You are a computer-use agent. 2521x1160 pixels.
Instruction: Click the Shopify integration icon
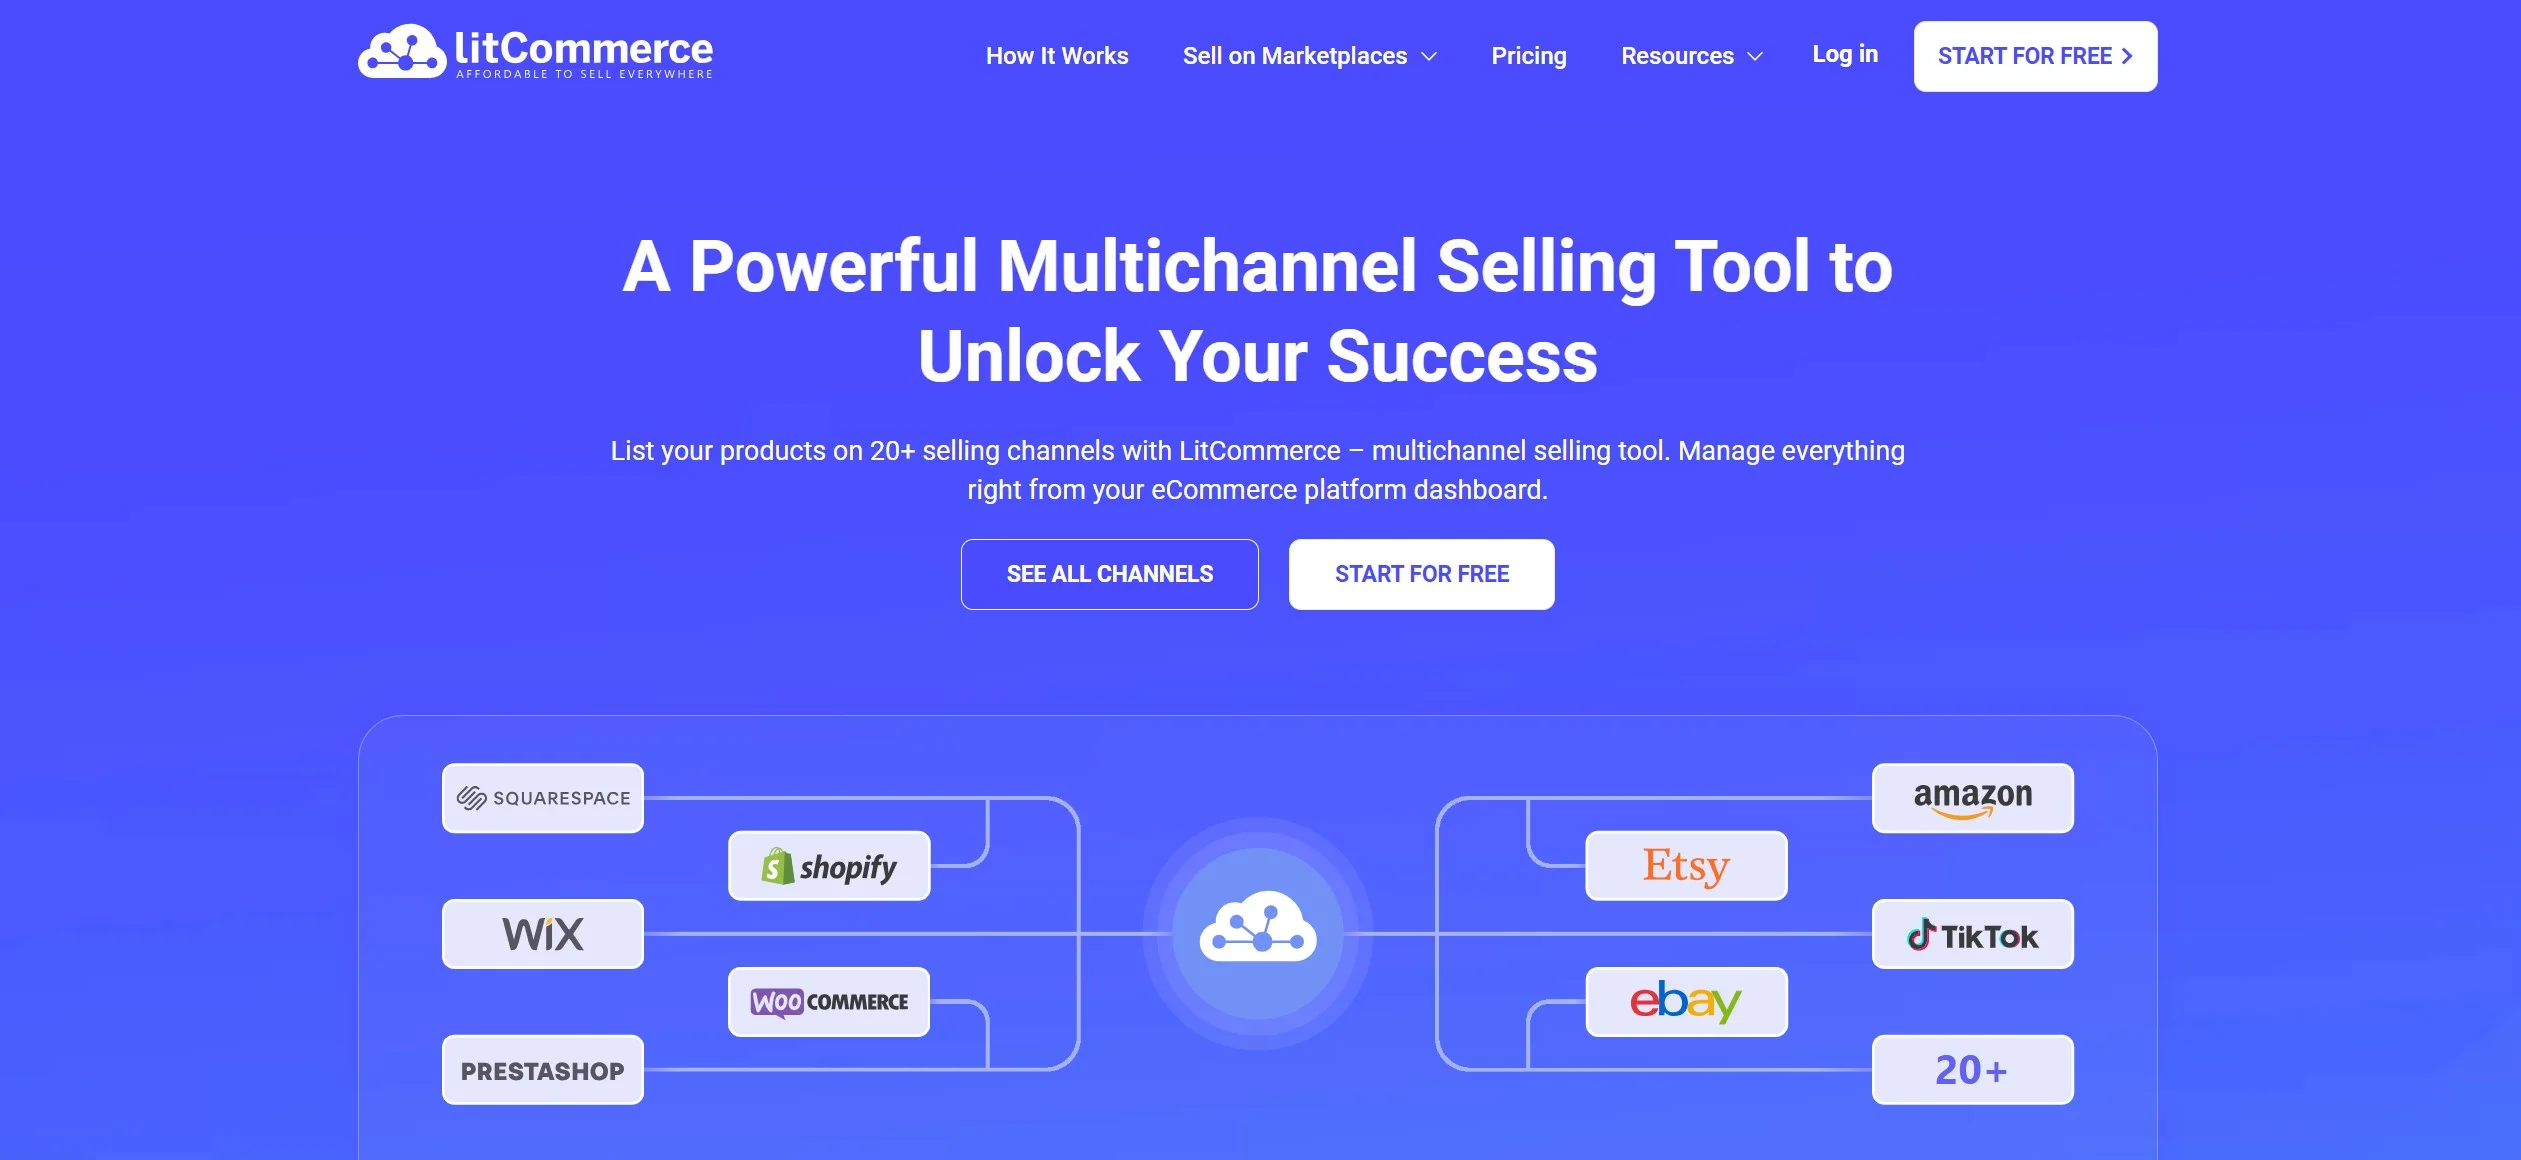[830, 864]
